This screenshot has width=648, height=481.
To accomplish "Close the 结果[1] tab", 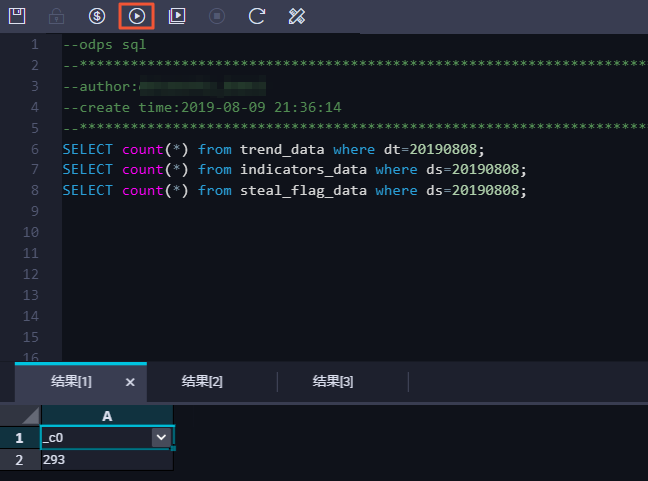I will (130, 382).
